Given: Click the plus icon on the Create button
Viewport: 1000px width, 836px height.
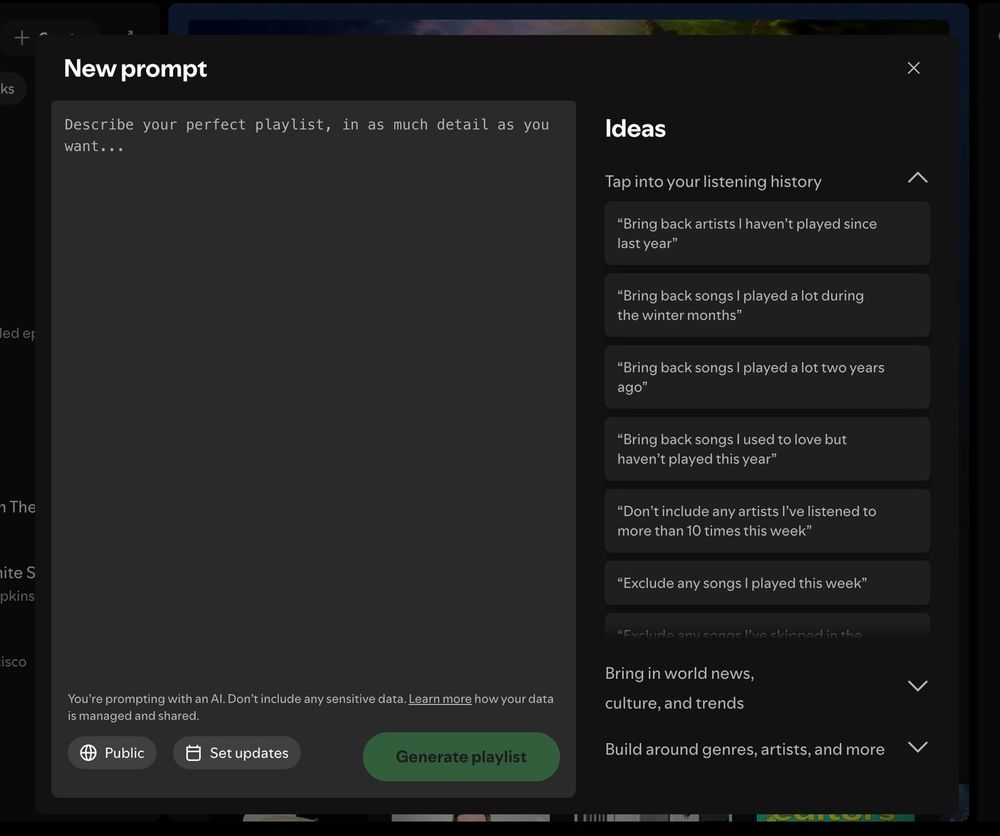Looking at the screenshot, I should tap(19, 38).
